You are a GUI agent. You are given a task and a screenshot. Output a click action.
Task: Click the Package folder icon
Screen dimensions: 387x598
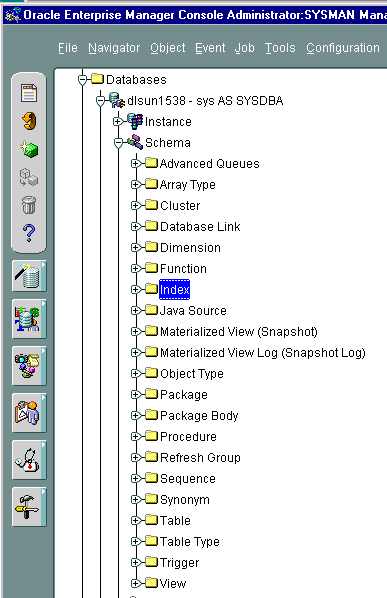(151, 394)
